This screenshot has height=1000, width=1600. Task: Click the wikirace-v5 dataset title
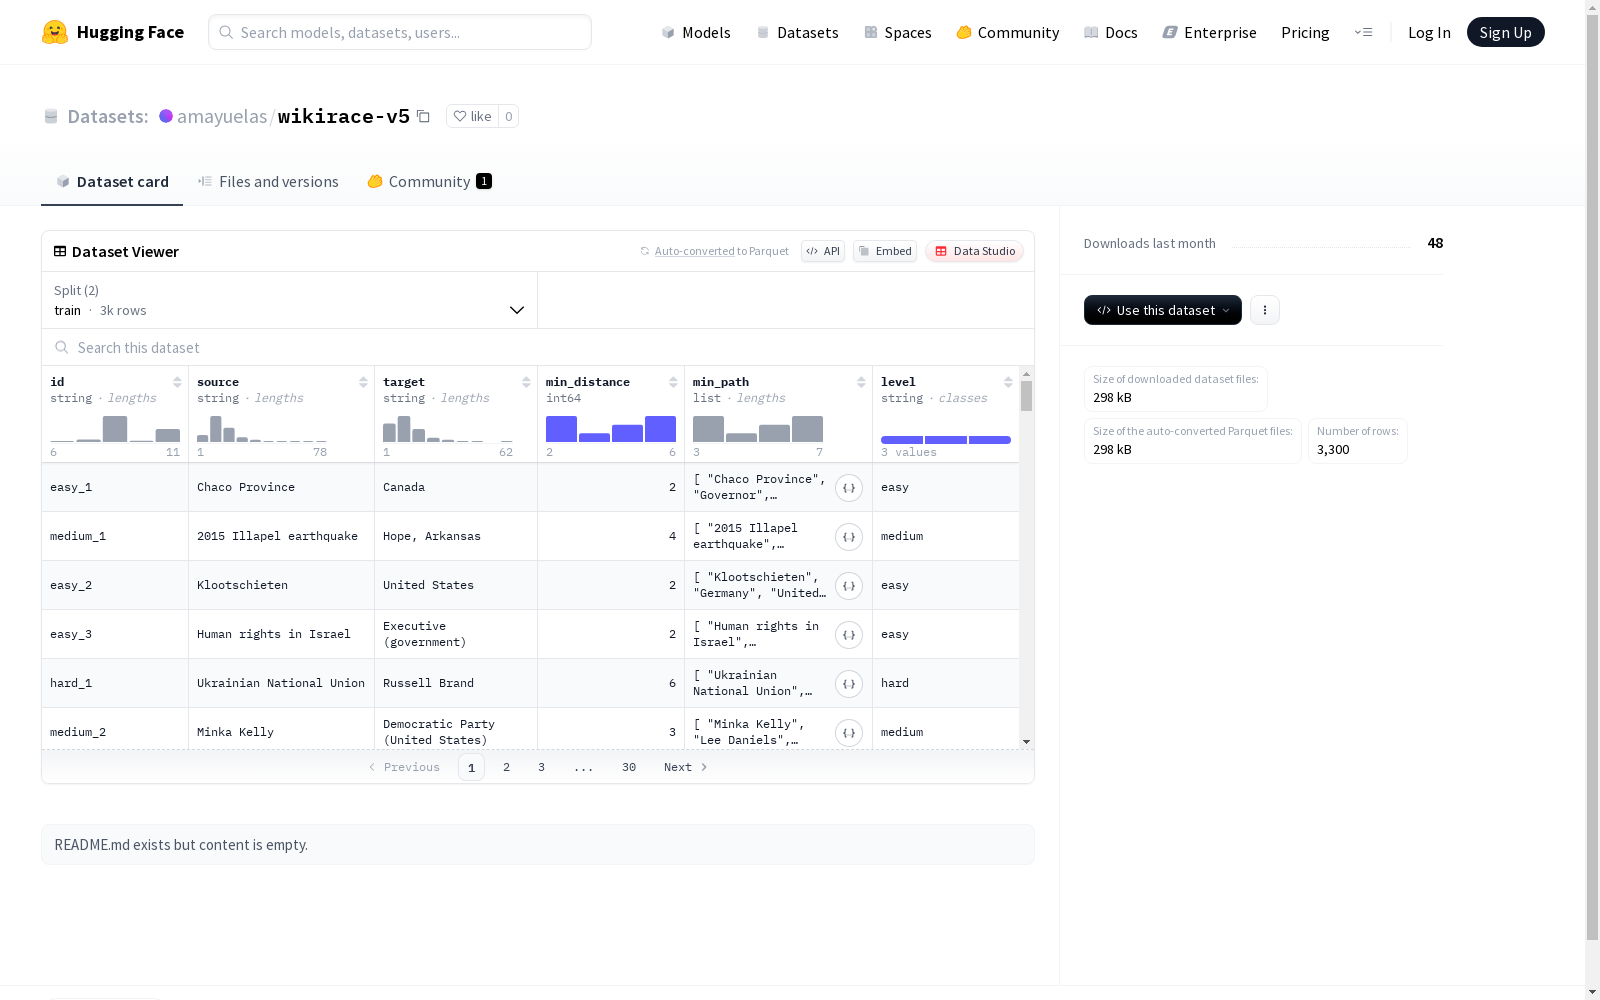tap(343, 116)
